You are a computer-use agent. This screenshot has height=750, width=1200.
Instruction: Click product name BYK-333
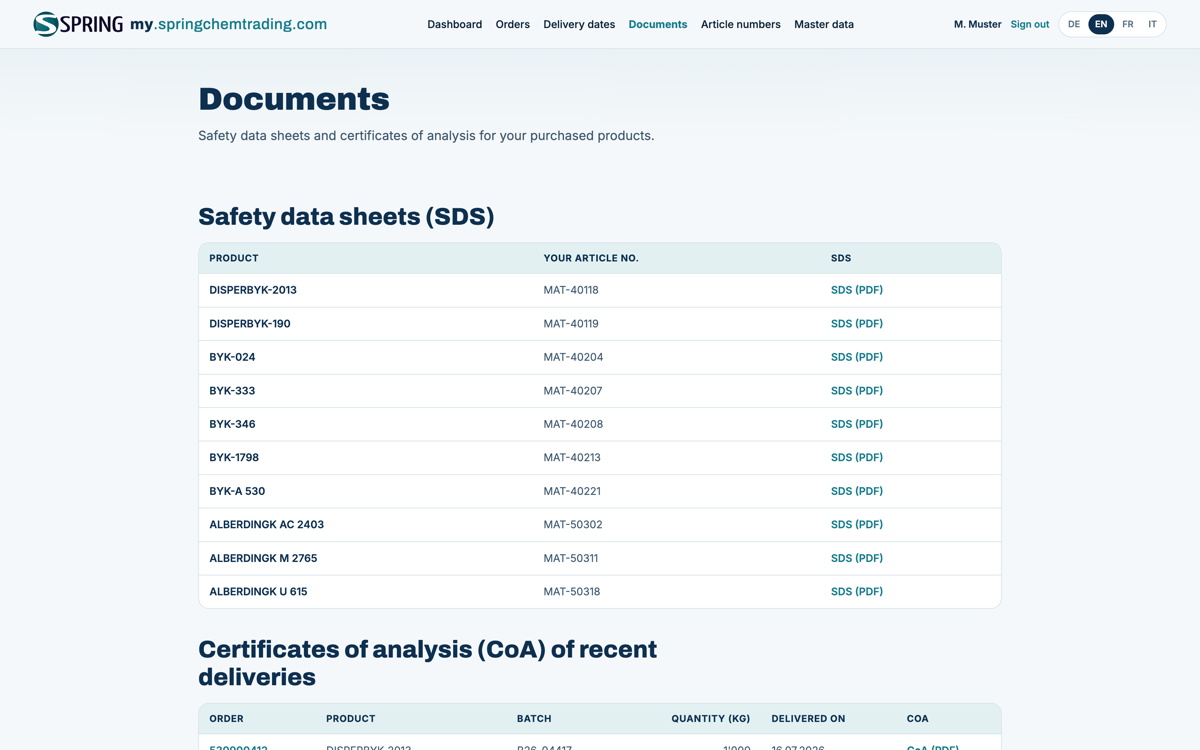pos(232,391)
